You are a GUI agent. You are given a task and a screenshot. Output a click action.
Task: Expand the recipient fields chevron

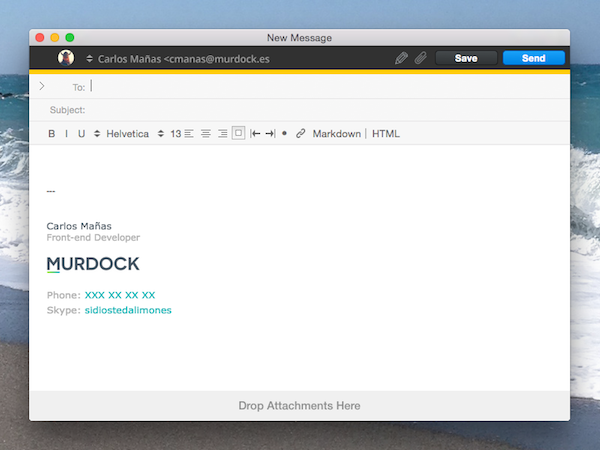42,86
